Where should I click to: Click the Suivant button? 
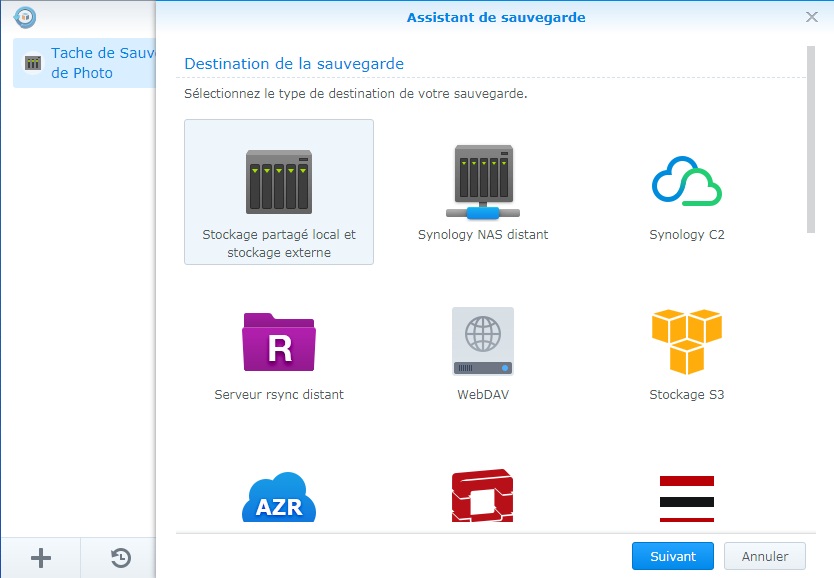tap(673, 556)
